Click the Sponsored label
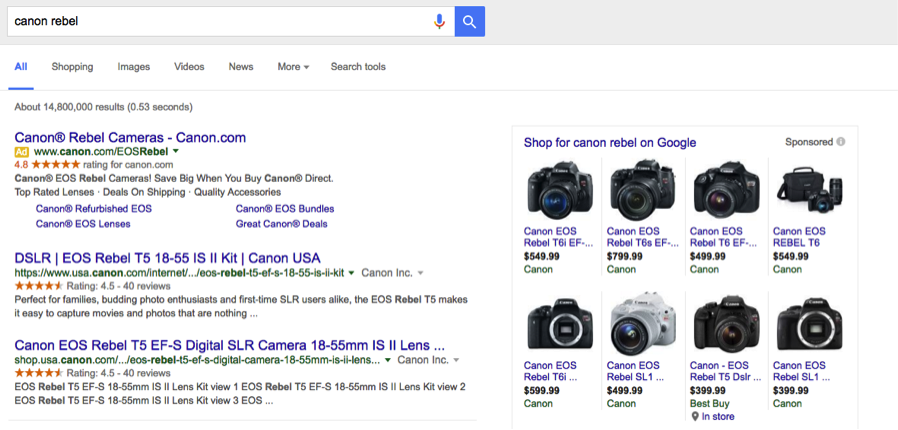This screenshot has height=430, width=898. 809,142
